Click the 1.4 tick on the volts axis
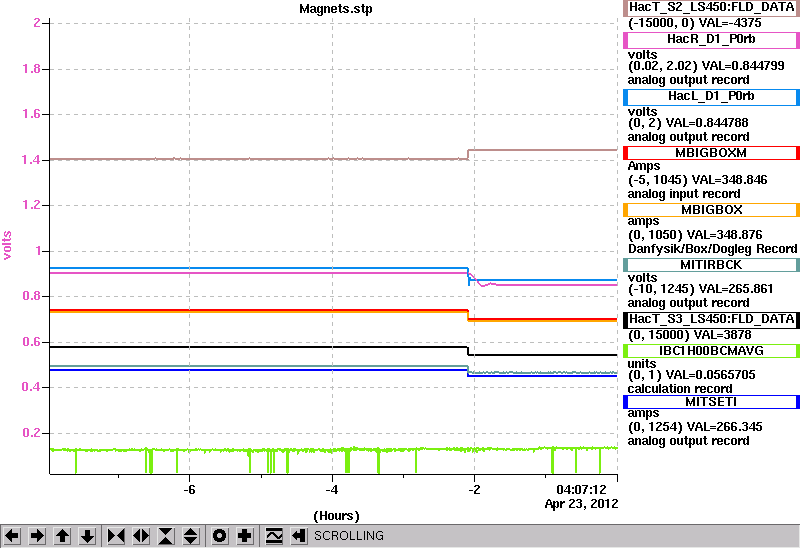This screenshot has width=800, height=548. pyautogui.click(x=31, y=160)
